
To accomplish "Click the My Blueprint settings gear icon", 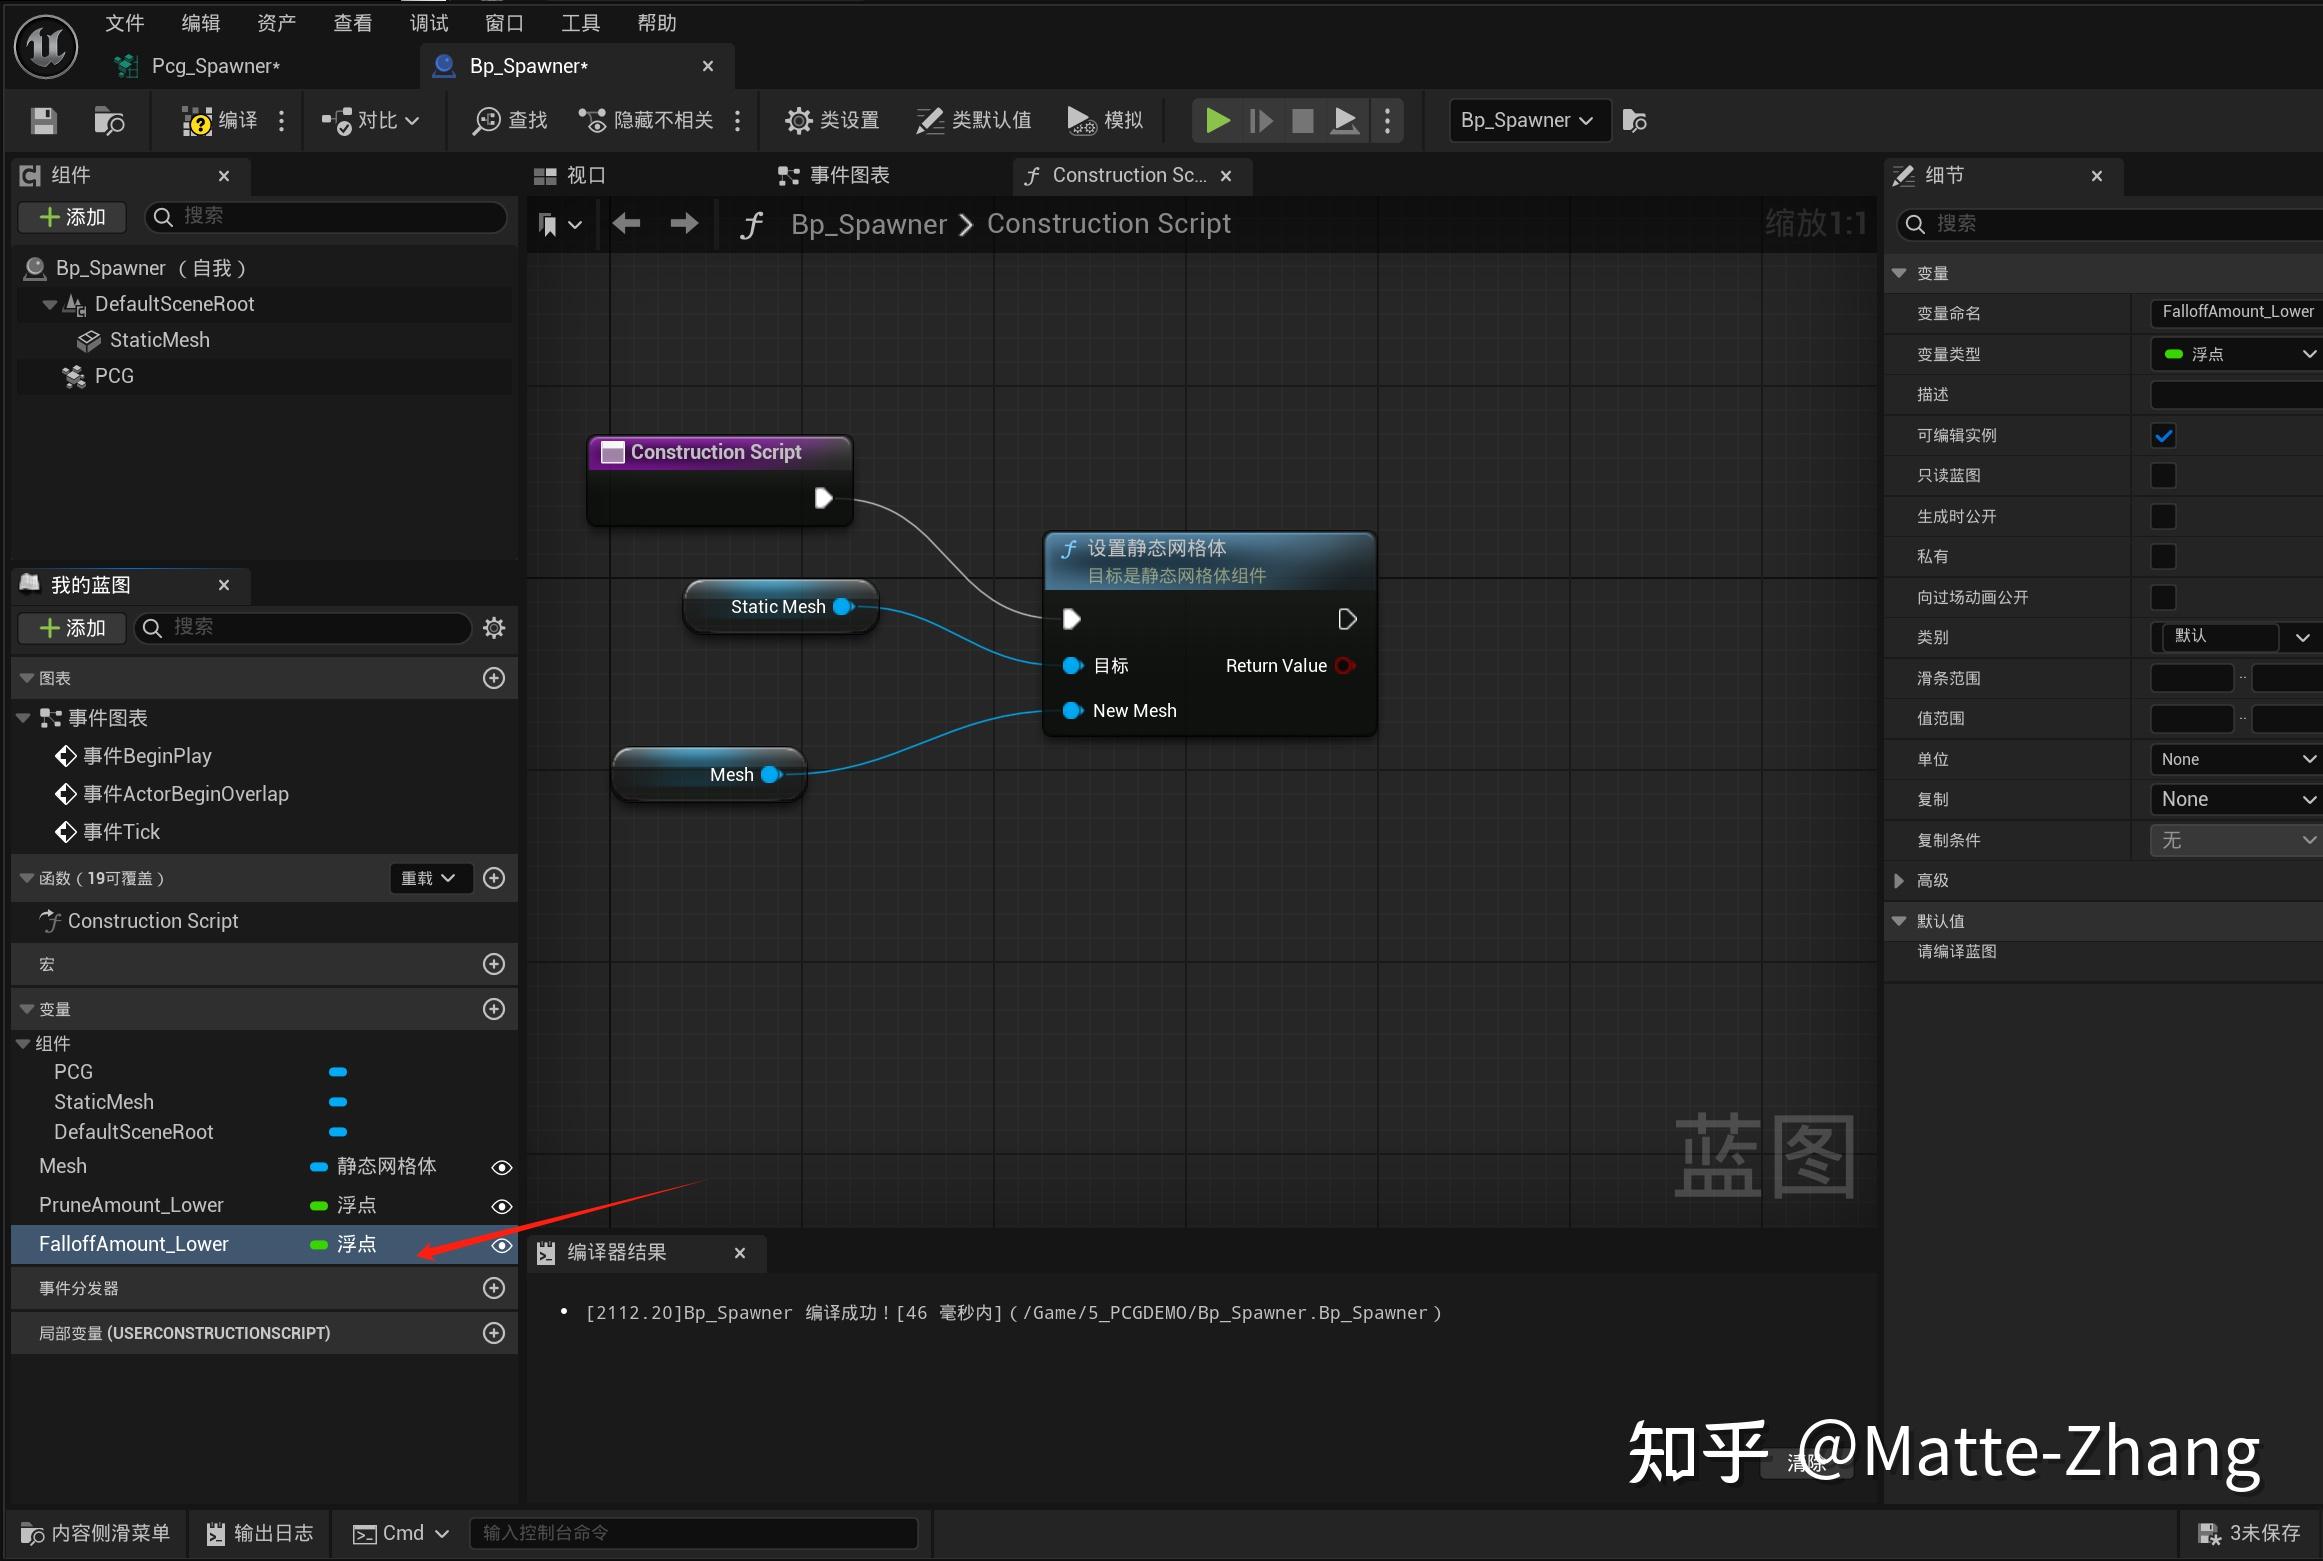I will coord(494,628).
